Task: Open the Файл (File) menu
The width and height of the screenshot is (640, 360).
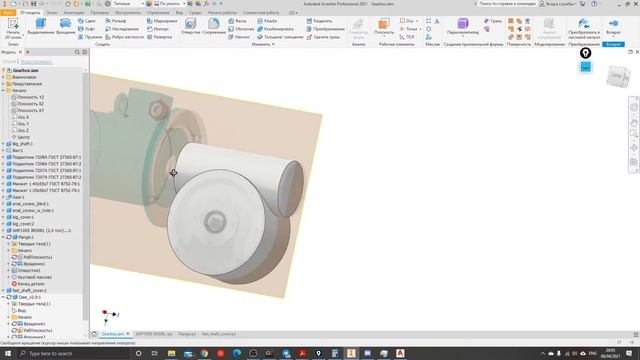Action: pos(8,13)
